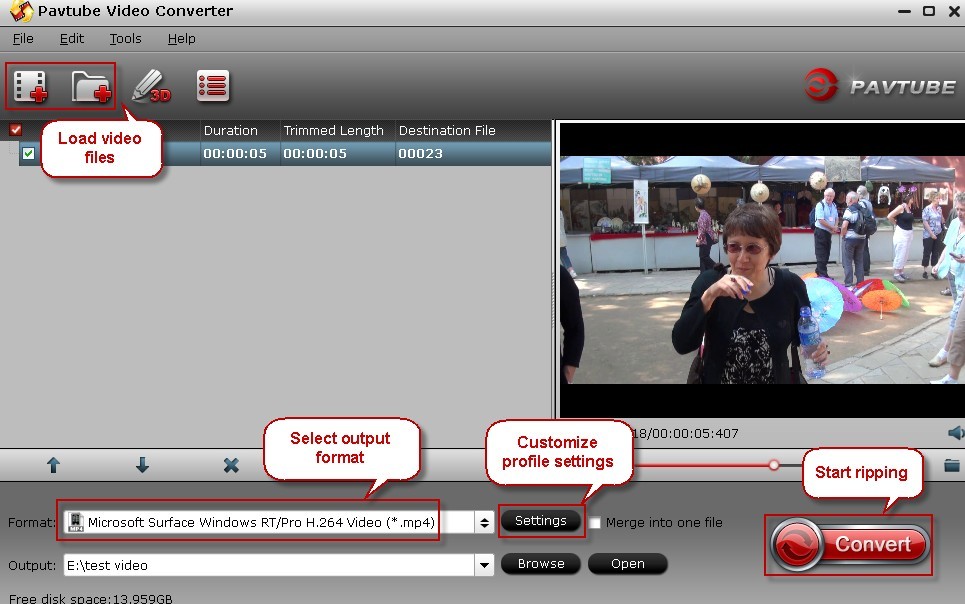965x604 pixels.
Task: Maximize the Pavtube window
Action: click(x=929, y=11)
